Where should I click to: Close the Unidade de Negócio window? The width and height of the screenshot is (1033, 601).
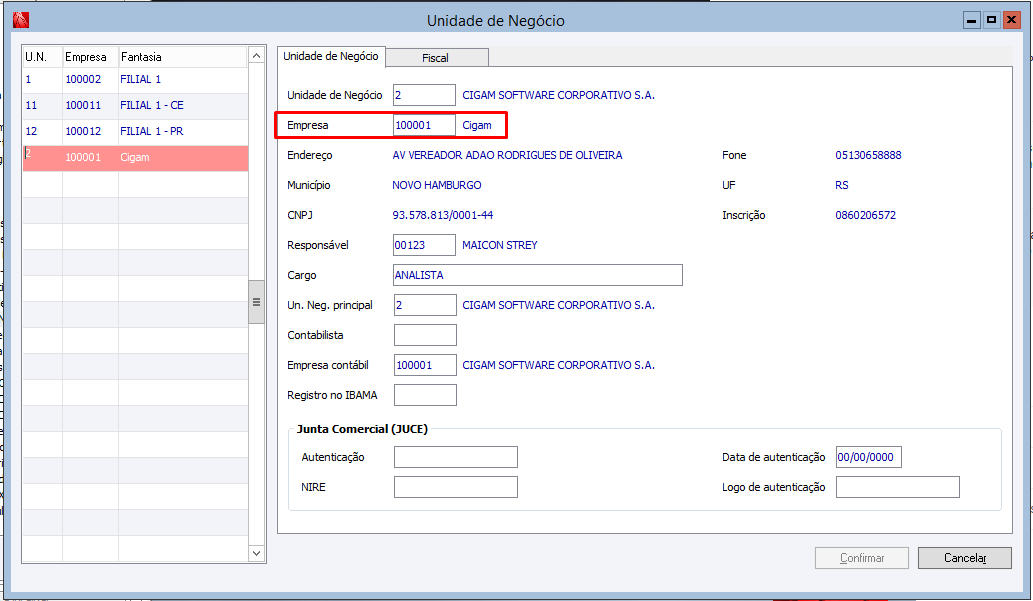click(x=1011, y=20)
